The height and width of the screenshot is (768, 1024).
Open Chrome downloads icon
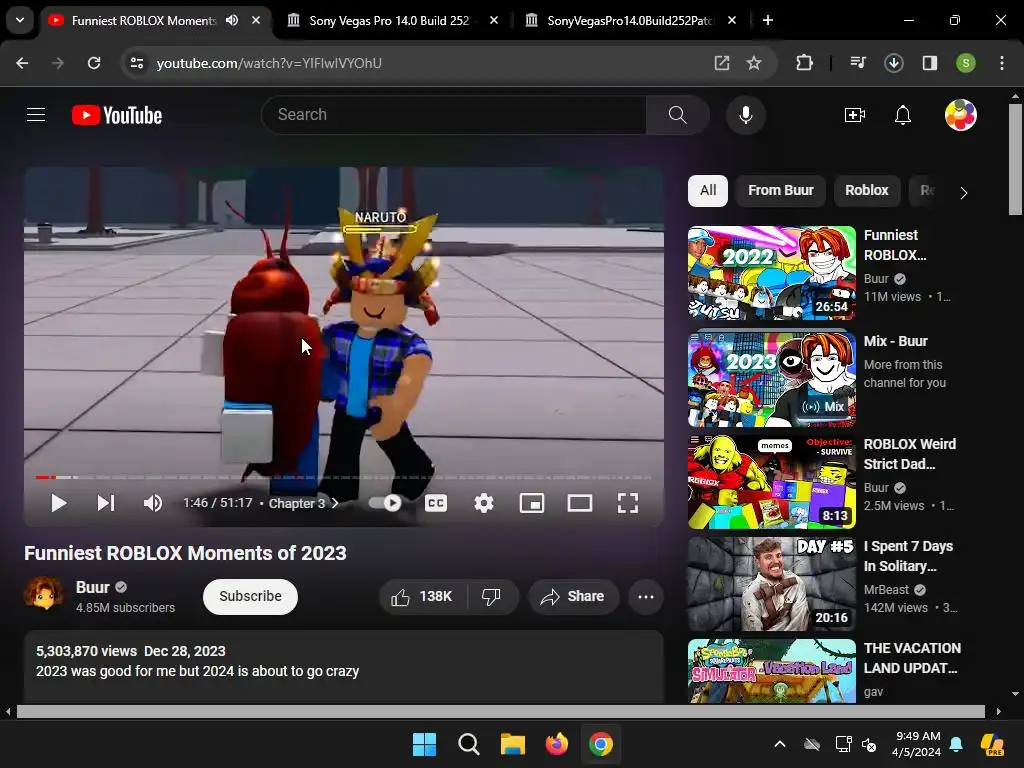893,63
